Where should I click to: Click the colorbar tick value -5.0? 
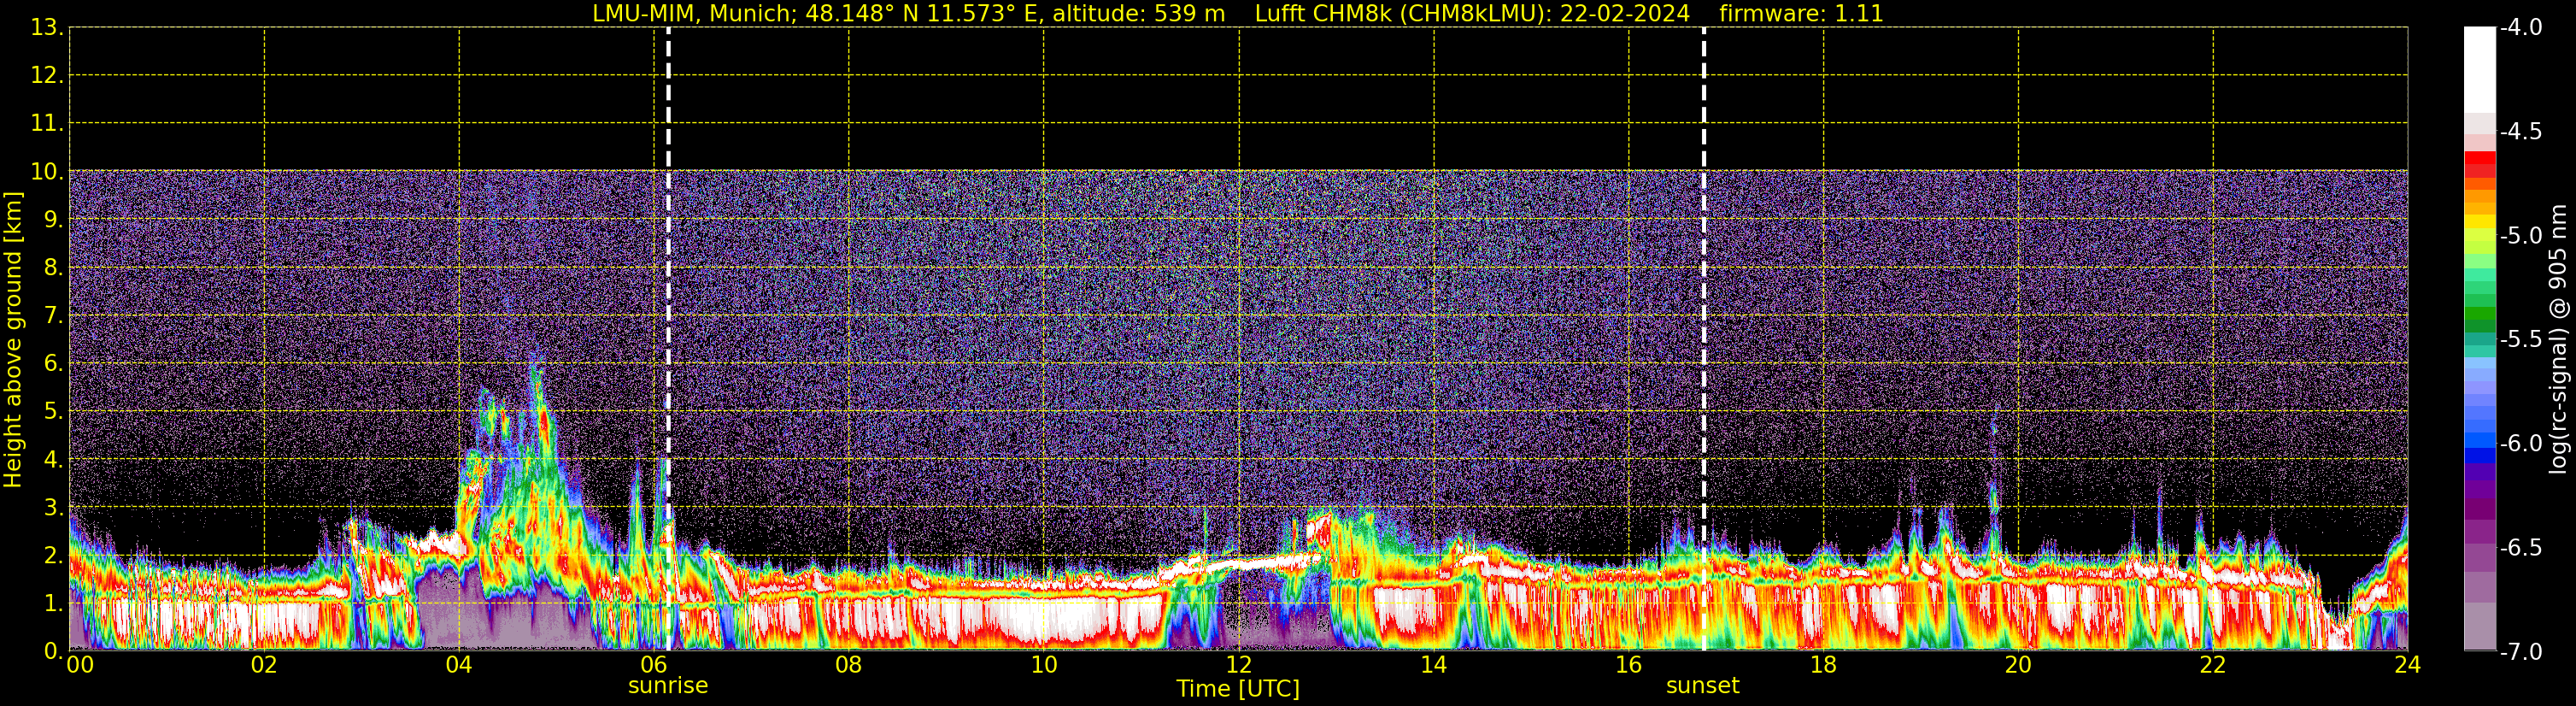(2521, 236)
